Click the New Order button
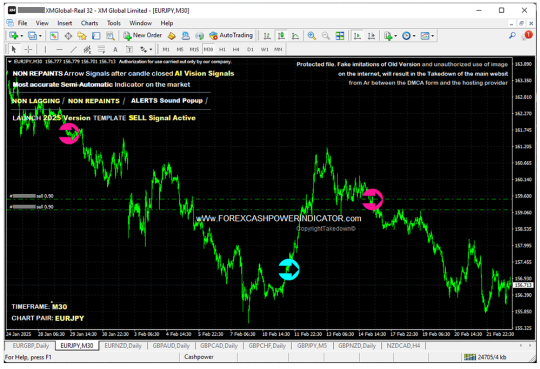This screenshot has width=540, height=369. coord(143,35)
